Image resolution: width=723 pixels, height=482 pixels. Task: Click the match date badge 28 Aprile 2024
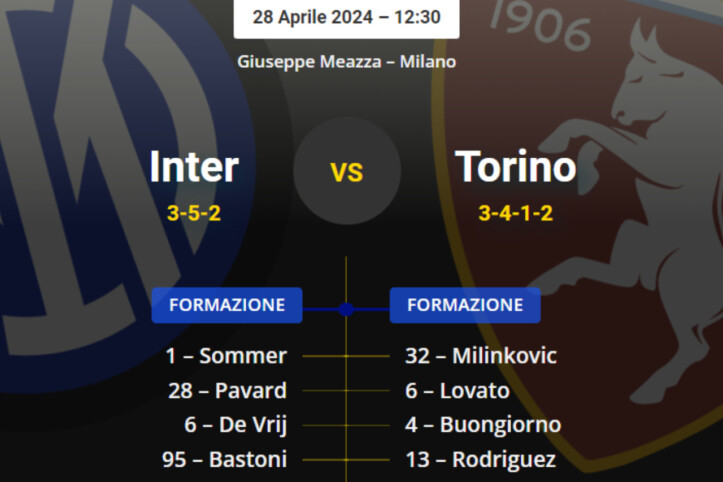pos(346,17)
